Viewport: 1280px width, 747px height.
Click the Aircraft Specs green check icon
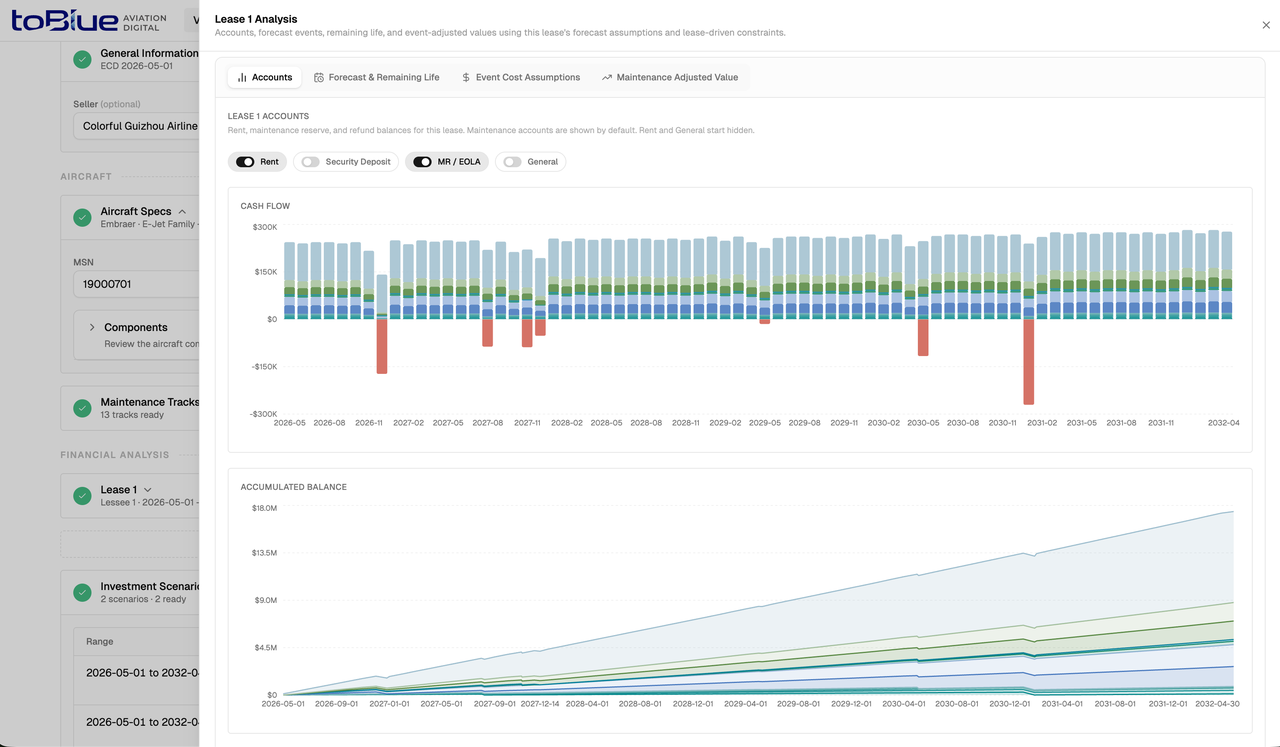[82, 217]
